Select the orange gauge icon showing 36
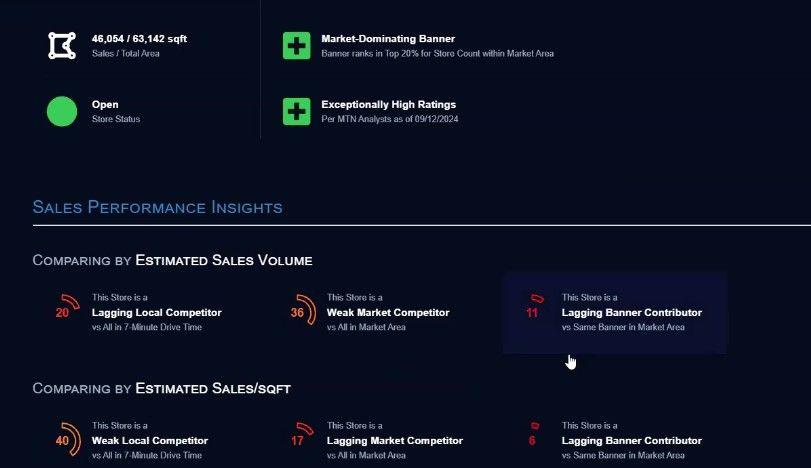The height and width of the screenshot is (468, 811). pos(300,309)
